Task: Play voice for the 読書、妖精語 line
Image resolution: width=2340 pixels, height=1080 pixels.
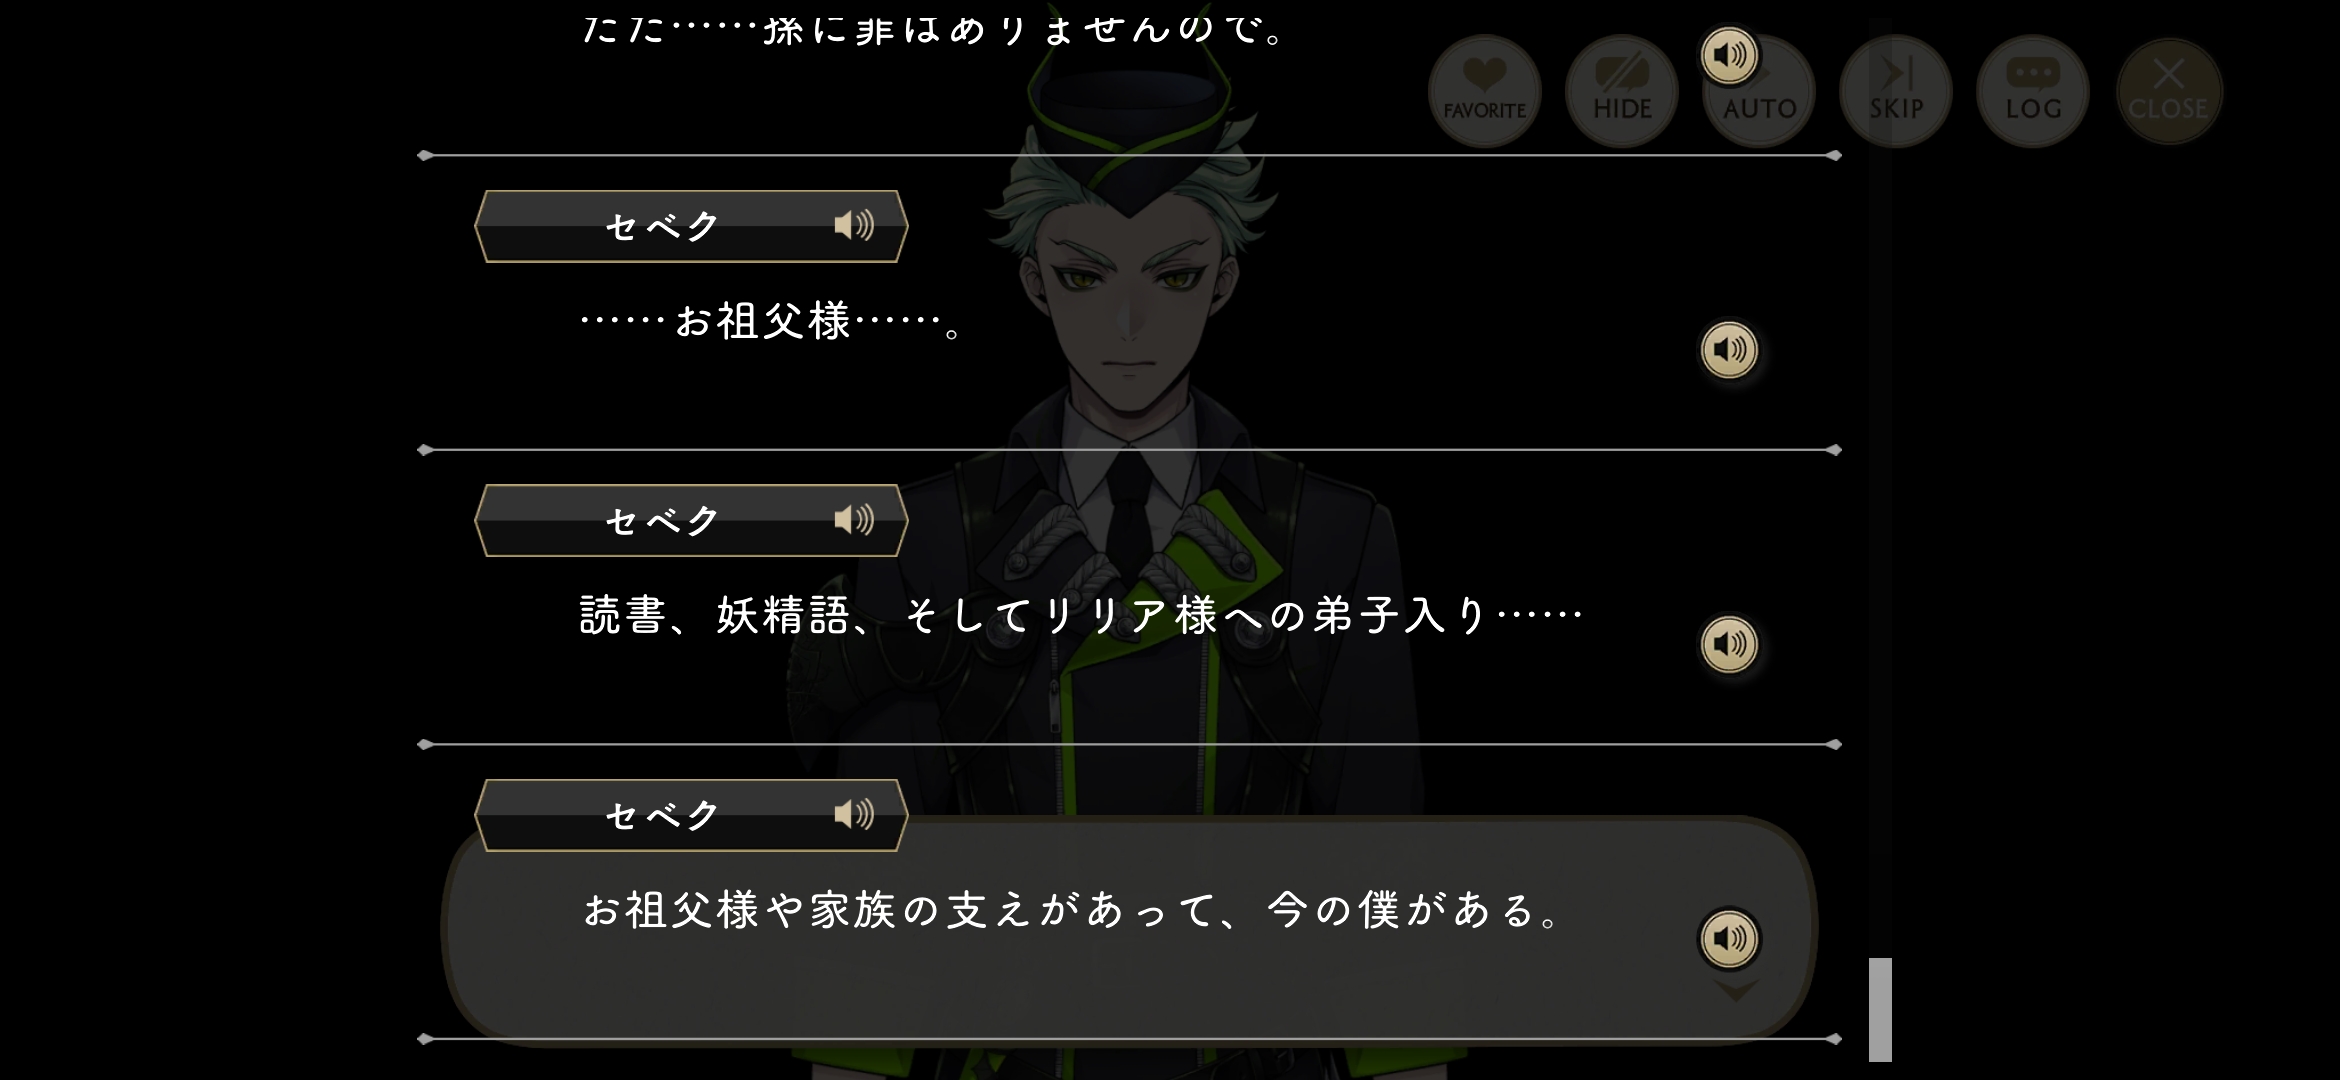Action: pos(1729,644)
